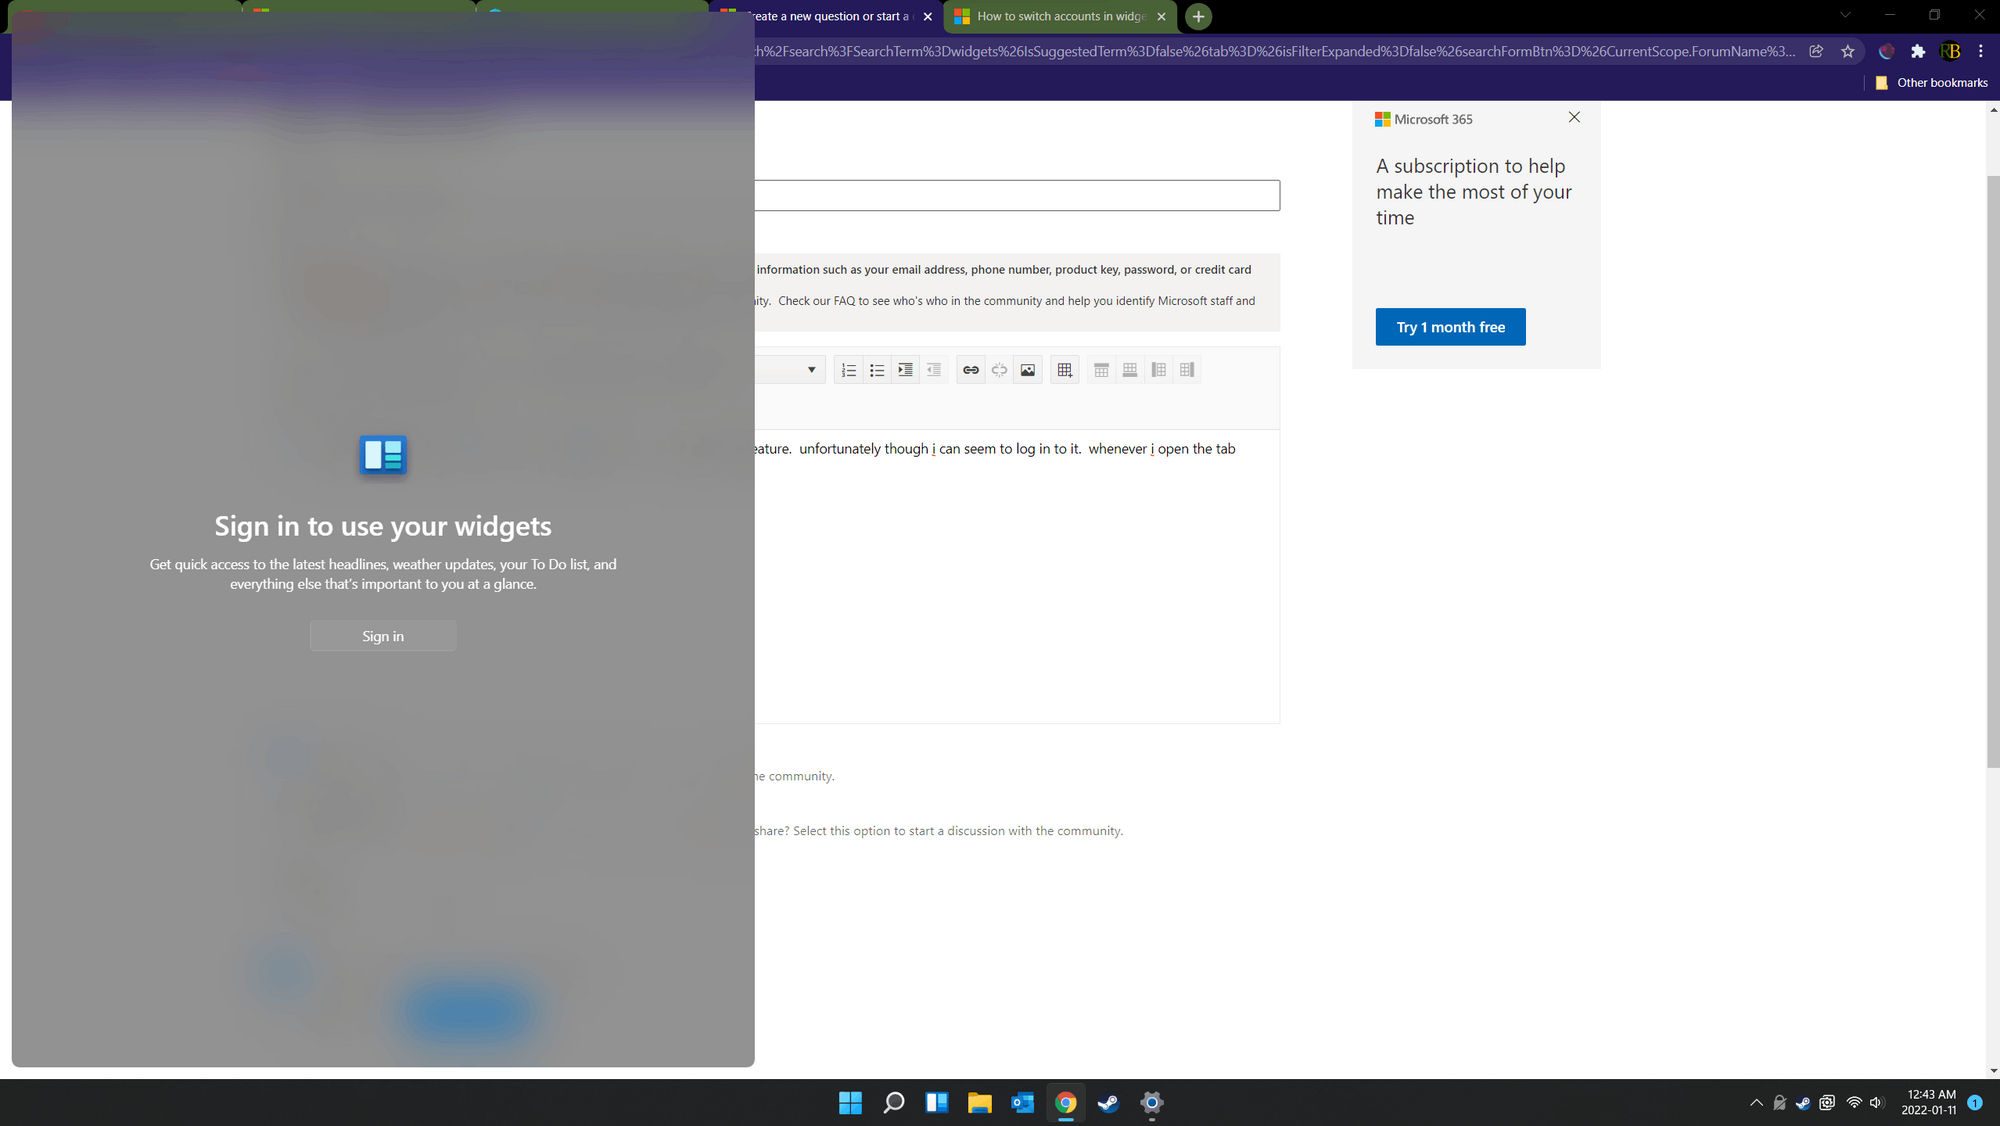Increase the text indent
Viewport: 2000px width, 1126px height.
click(x=905, y=369)
